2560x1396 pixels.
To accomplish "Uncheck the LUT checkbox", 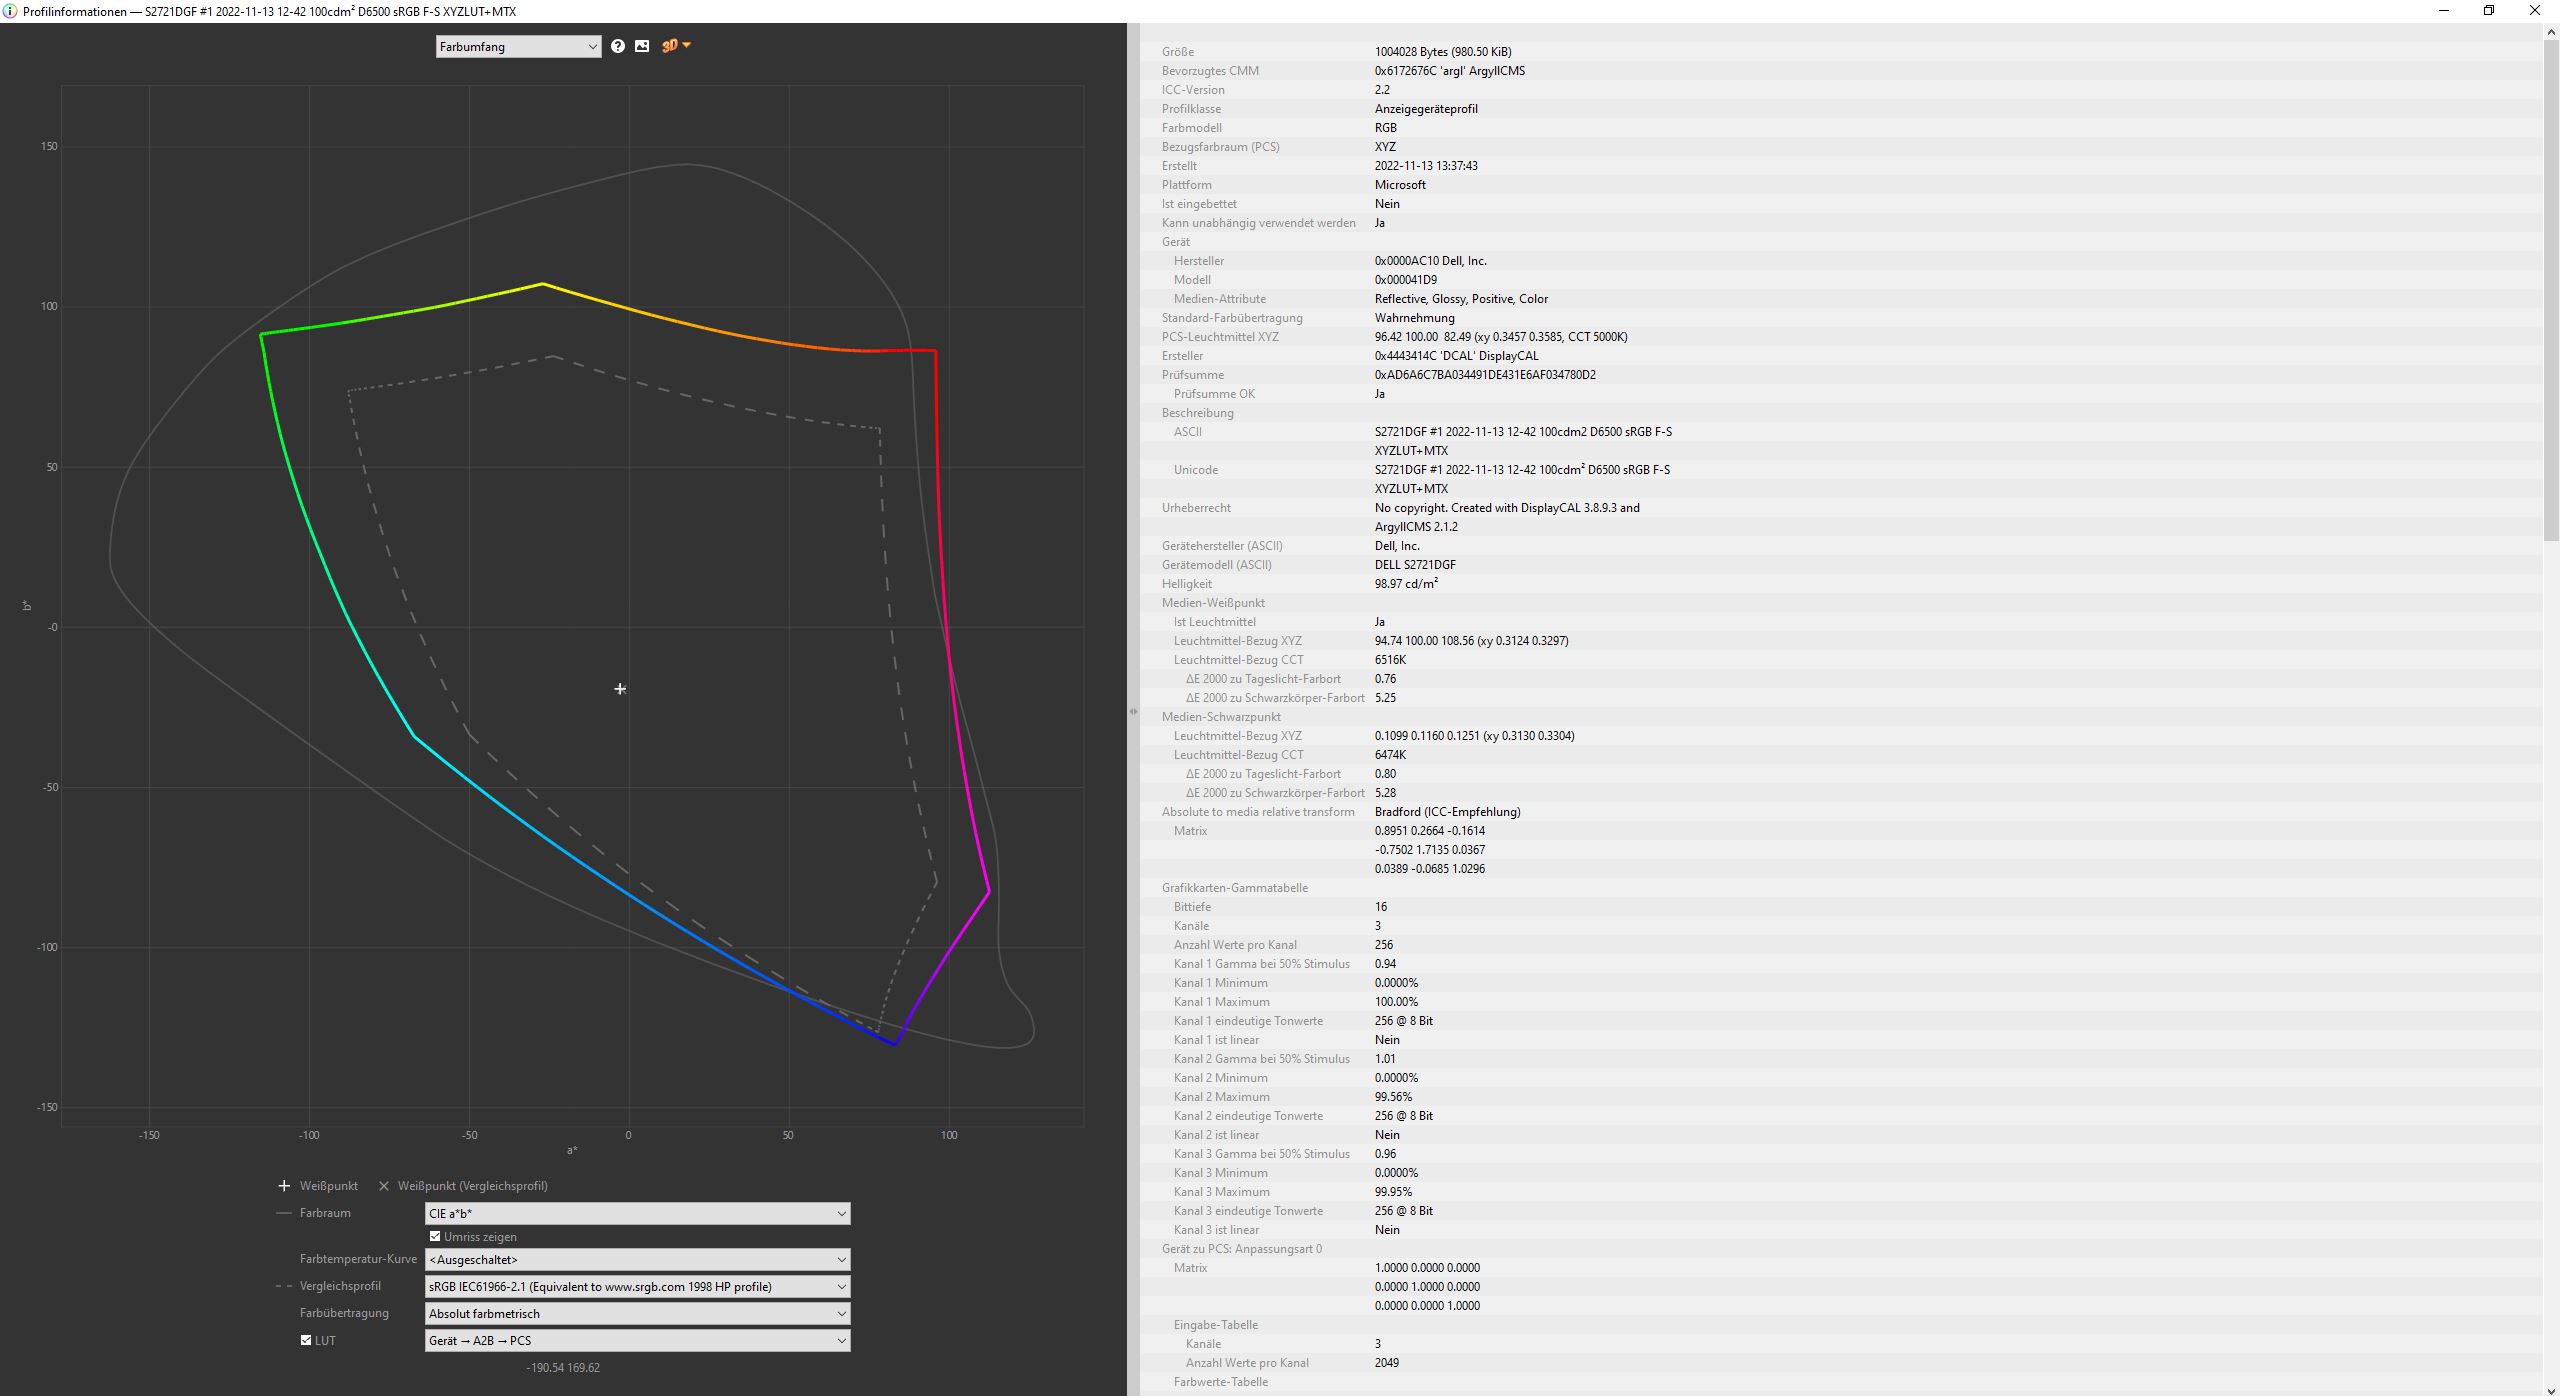I will pyautogui.click(x=306, y=1340).
